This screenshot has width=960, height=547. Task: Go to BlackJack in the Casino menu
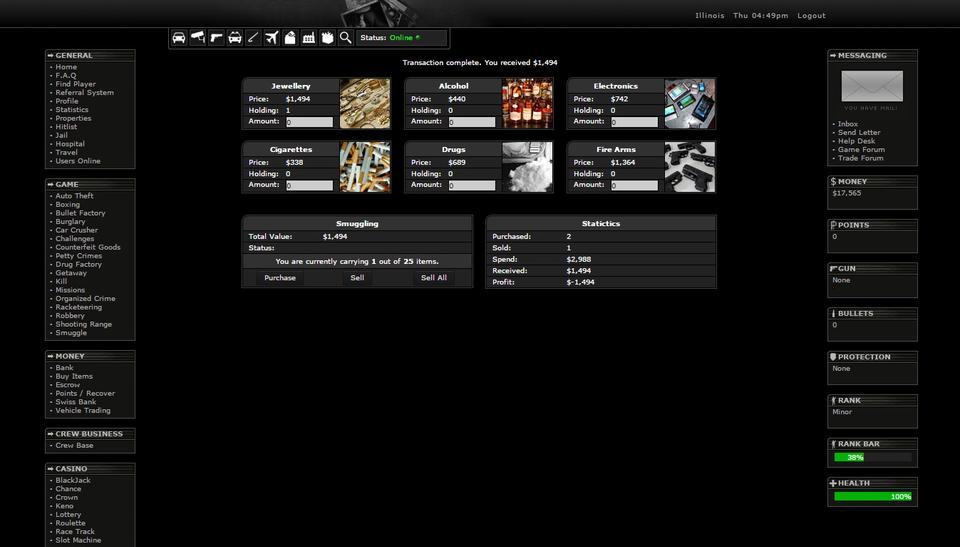(73, 480)
